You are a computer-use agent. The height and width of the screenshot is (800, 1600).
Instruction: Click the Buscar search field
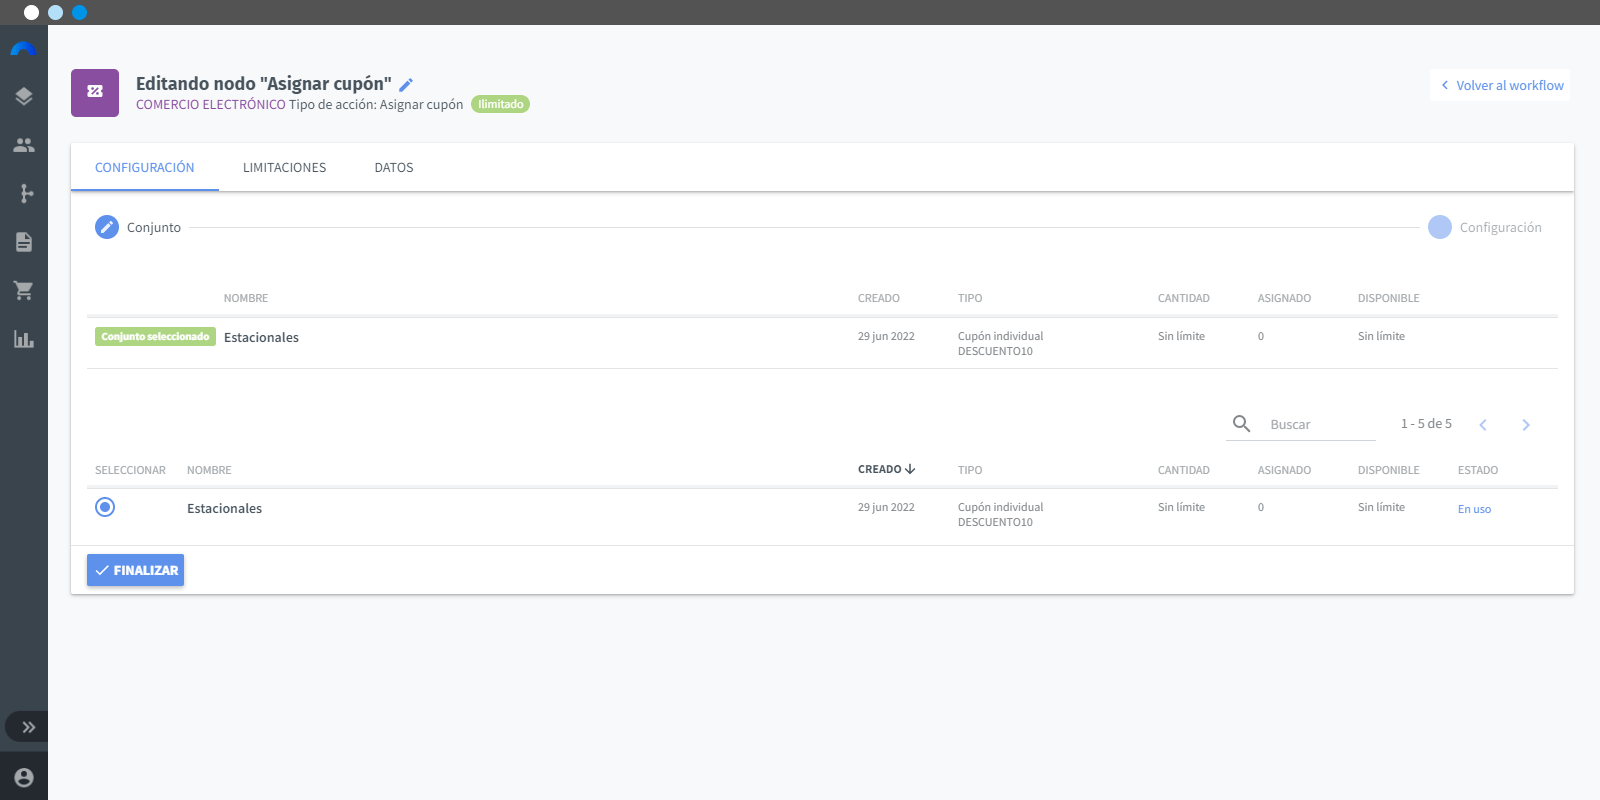coord(1320,424)
